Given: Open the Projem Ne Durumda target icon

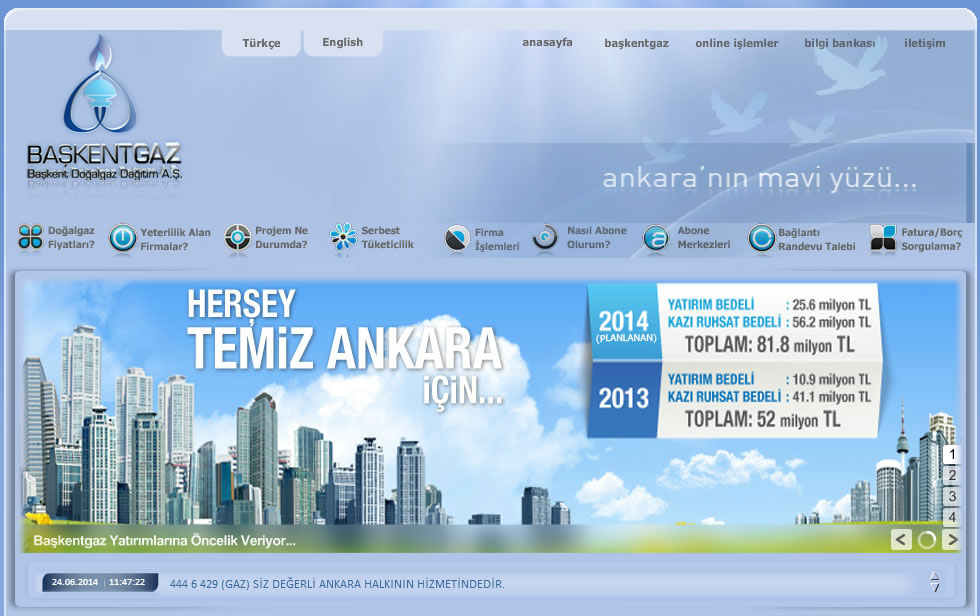Looking at the screenshot, I should (238, 237).
